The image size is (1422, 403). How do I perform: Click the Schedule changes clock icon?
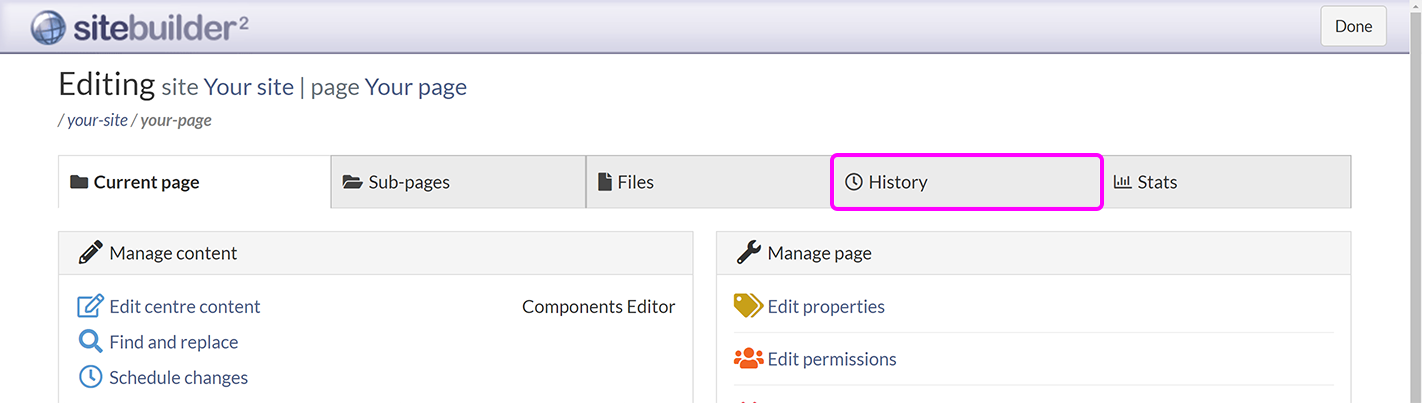click(x=91, y=377)
